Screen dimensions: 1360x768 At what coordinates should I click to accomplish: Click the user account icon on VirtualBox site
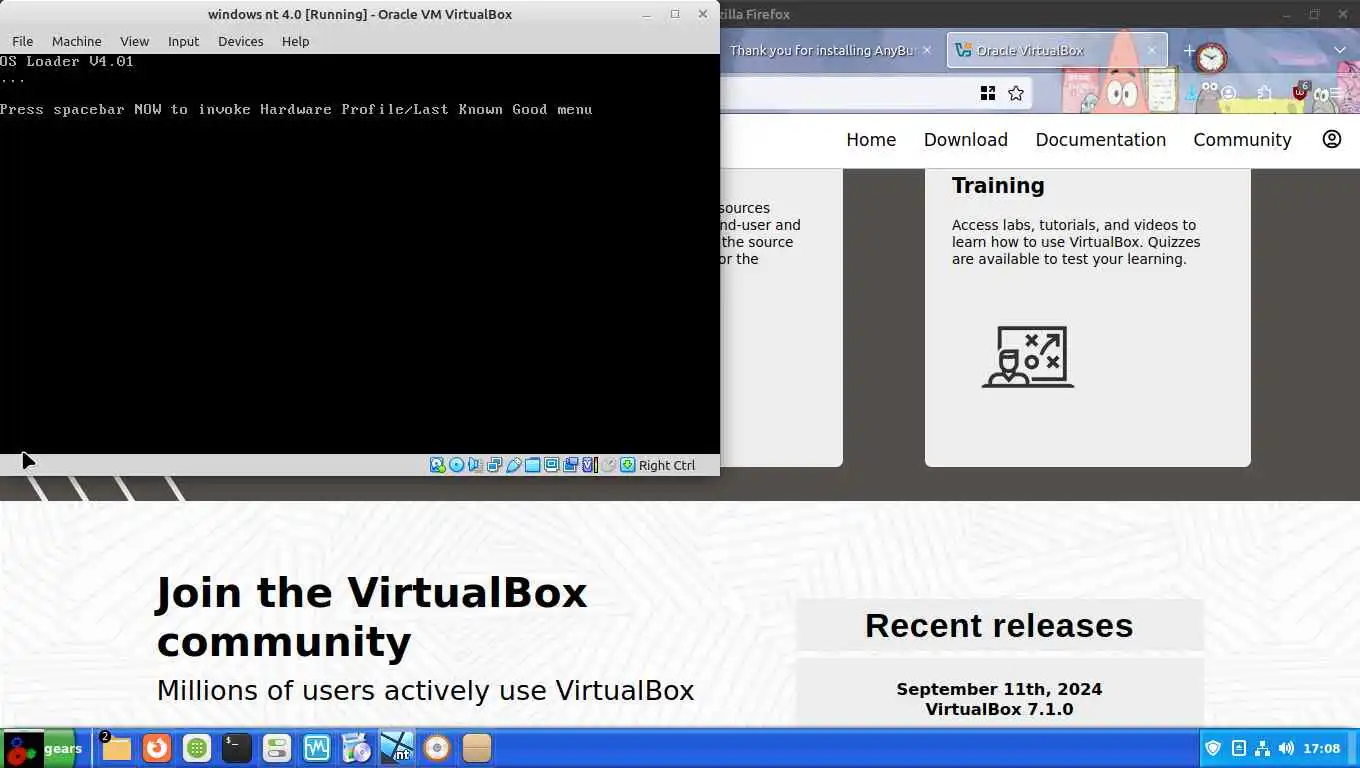[x=1332, y=139]
